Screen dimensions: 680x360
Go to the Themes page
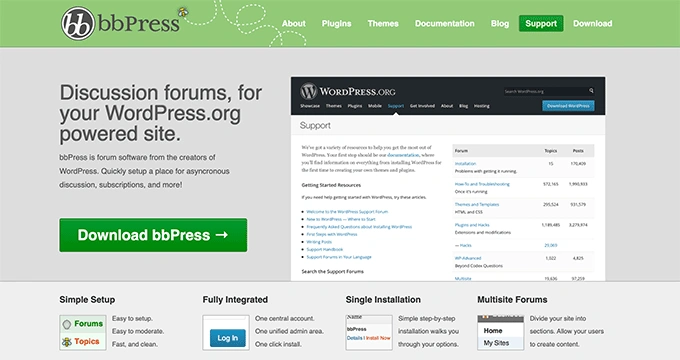383,23
